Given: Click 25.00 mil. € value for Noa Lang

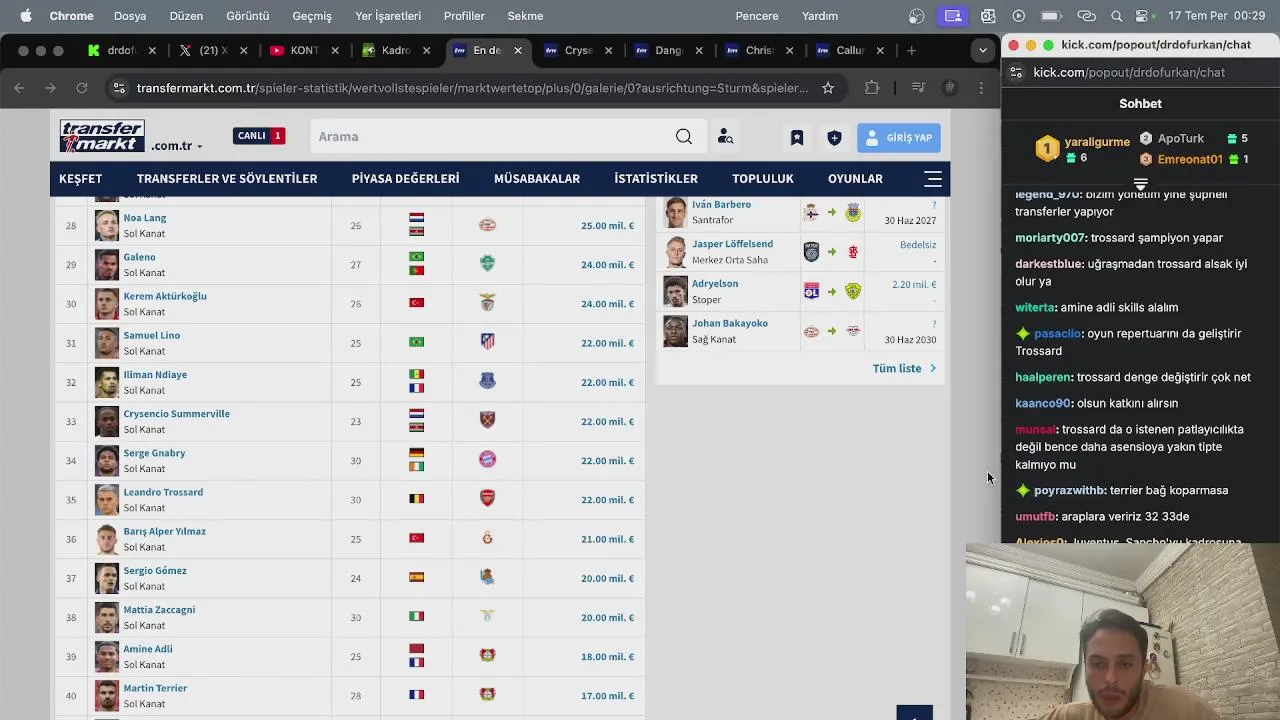Looking at the screenshot, I should point(607,226).
